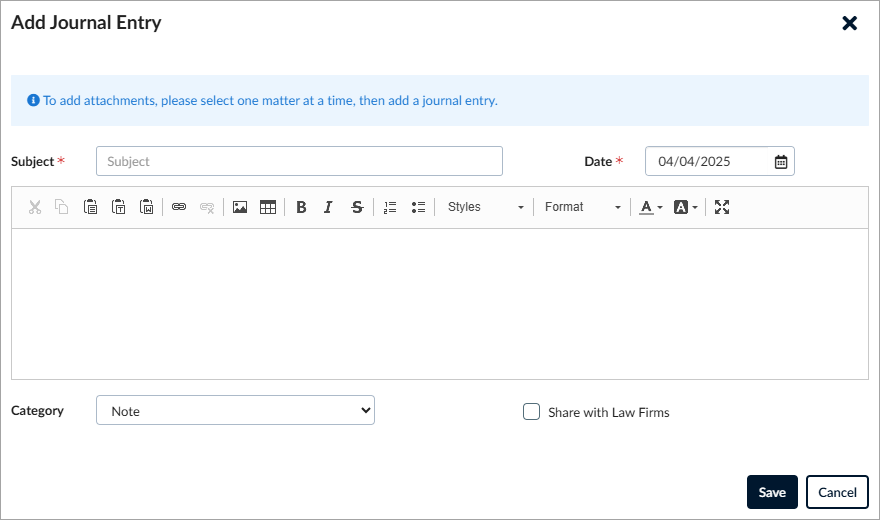This screenshot has height=520, width=880.
Task: Click the "Share with Law Firms" label
Action: (609, 412)
